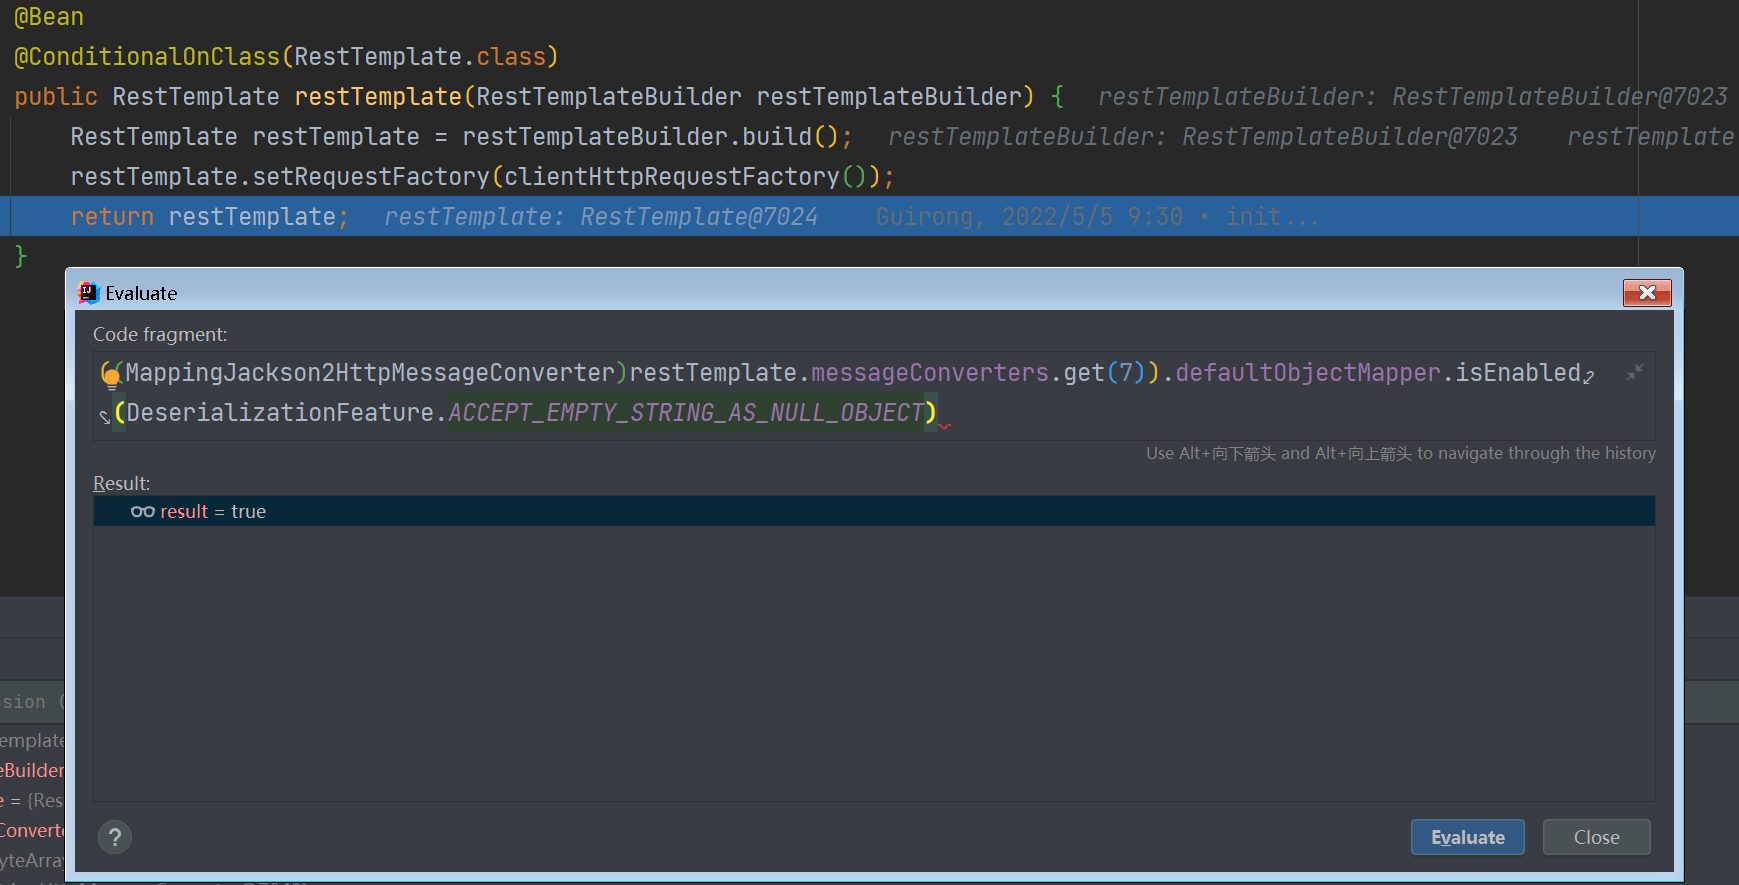Viewport: 1739px width, 885px height.
Task: Click inside the Code fragment input field
Action: [874, 395]
